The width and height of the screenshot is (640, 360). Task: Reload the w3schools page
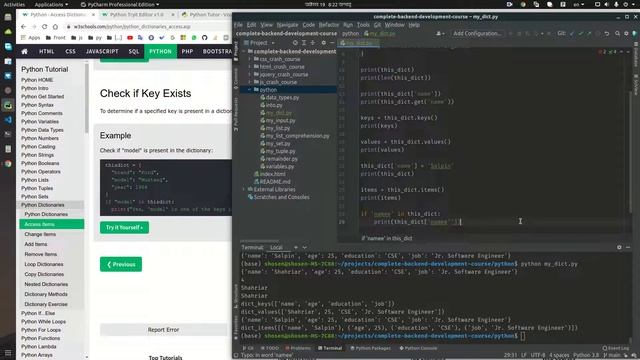tap(44, 27)
